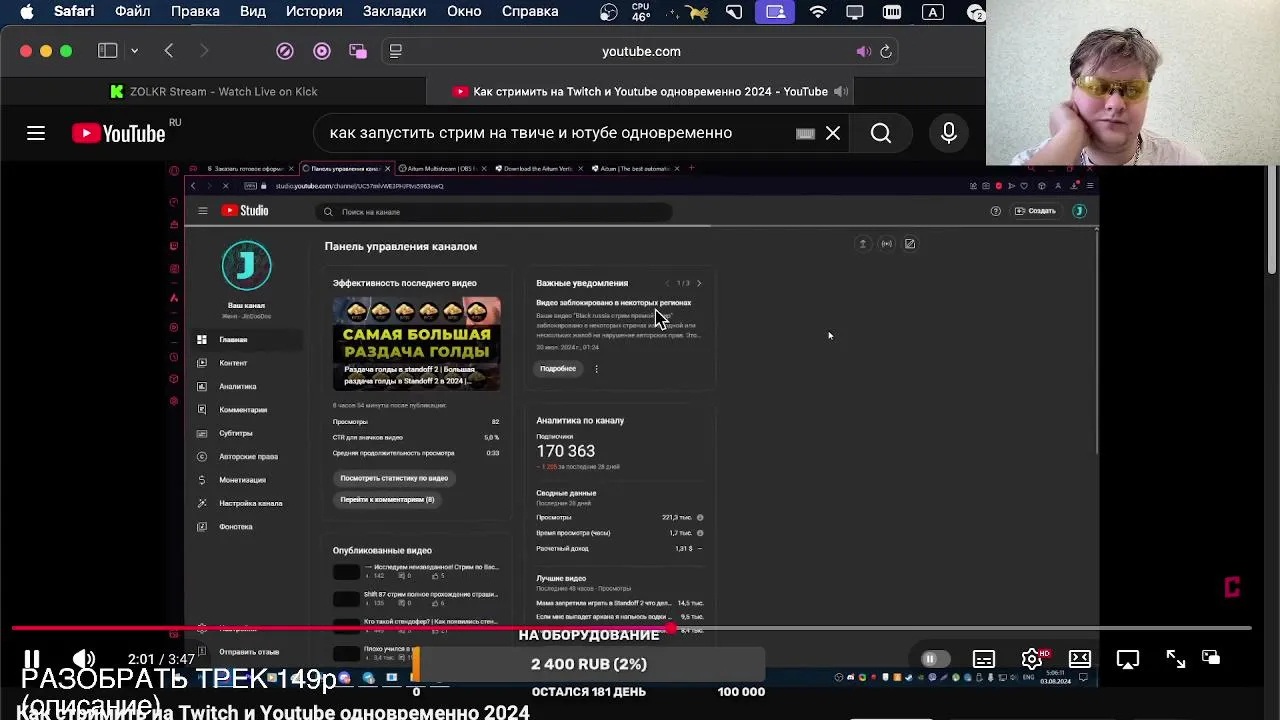Open Главная in Studio sidebar

[249, 340]
